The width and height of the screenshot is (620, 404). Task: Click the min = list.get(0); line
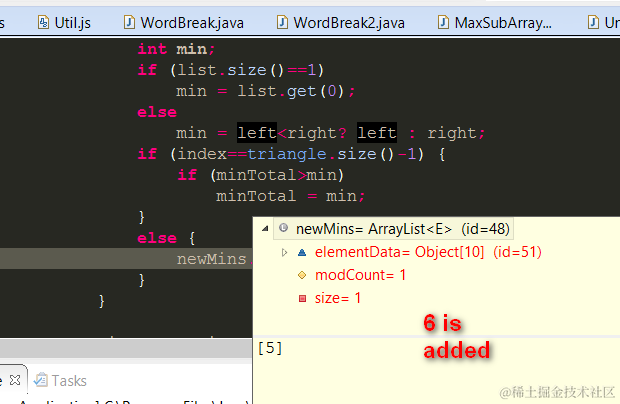click(266, 91)
